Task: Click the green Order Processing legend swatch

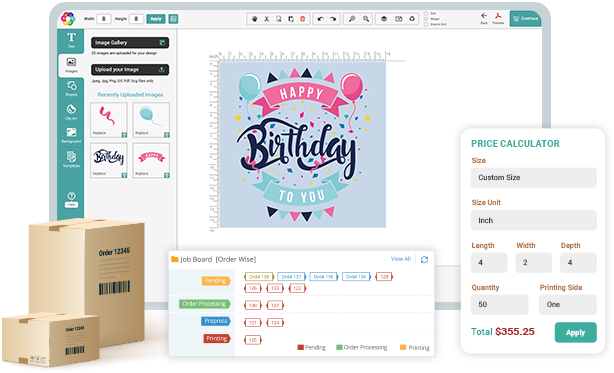Action: pos(340,348)
